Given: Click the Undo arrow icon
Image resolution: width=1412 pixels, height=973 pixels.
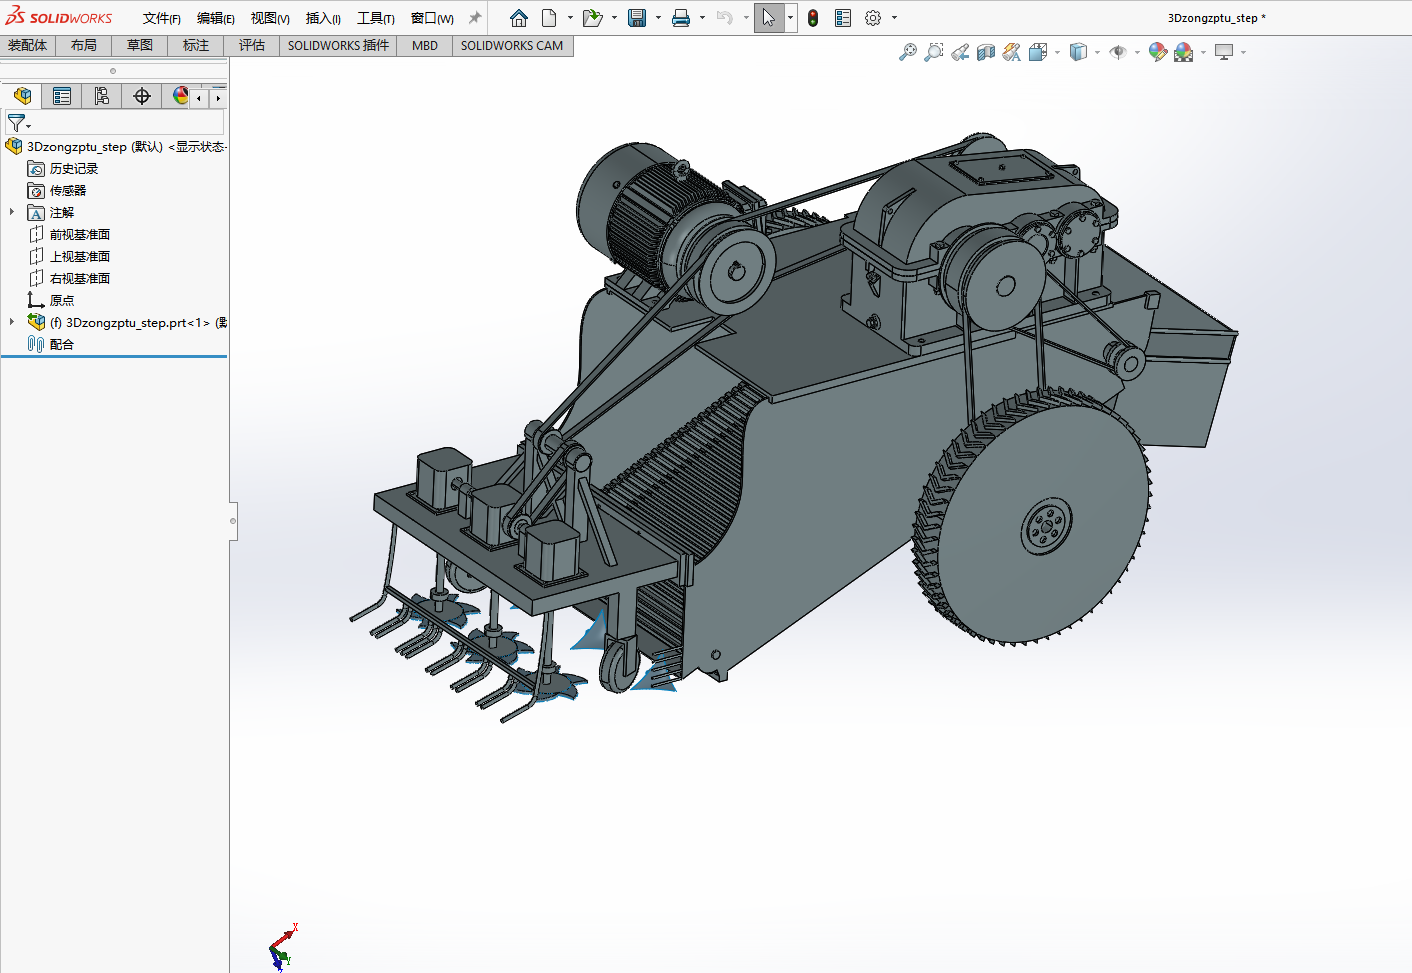Looking at the screenshot, I should 725,18.
